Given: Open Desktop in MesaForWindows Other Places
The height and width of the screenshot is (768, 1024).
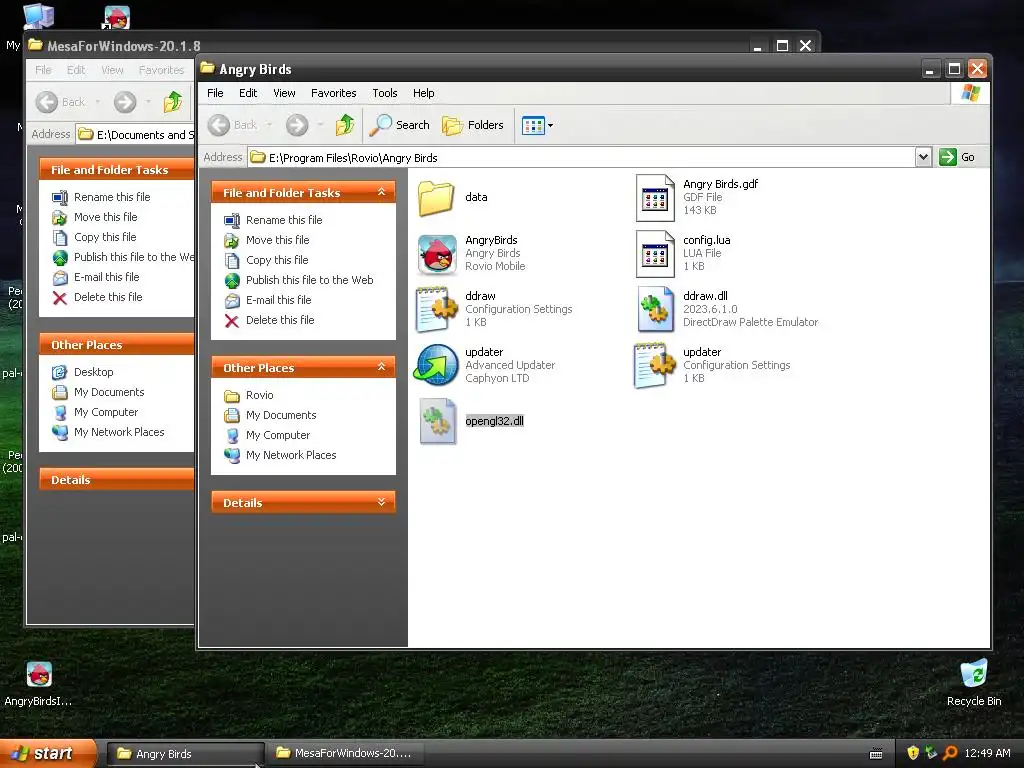Looking at the screenshot, I should pyautogui.click(x=93, y=372).
